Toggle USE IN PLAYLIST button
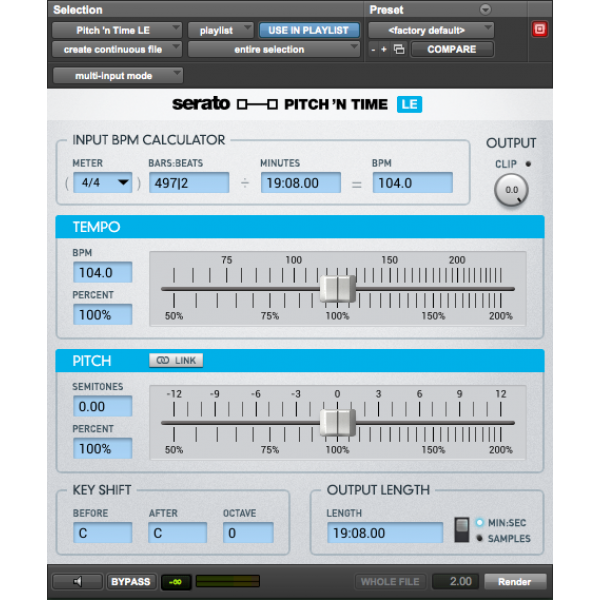The width and height of the screenshot is (600, 600). pos(309,30)
